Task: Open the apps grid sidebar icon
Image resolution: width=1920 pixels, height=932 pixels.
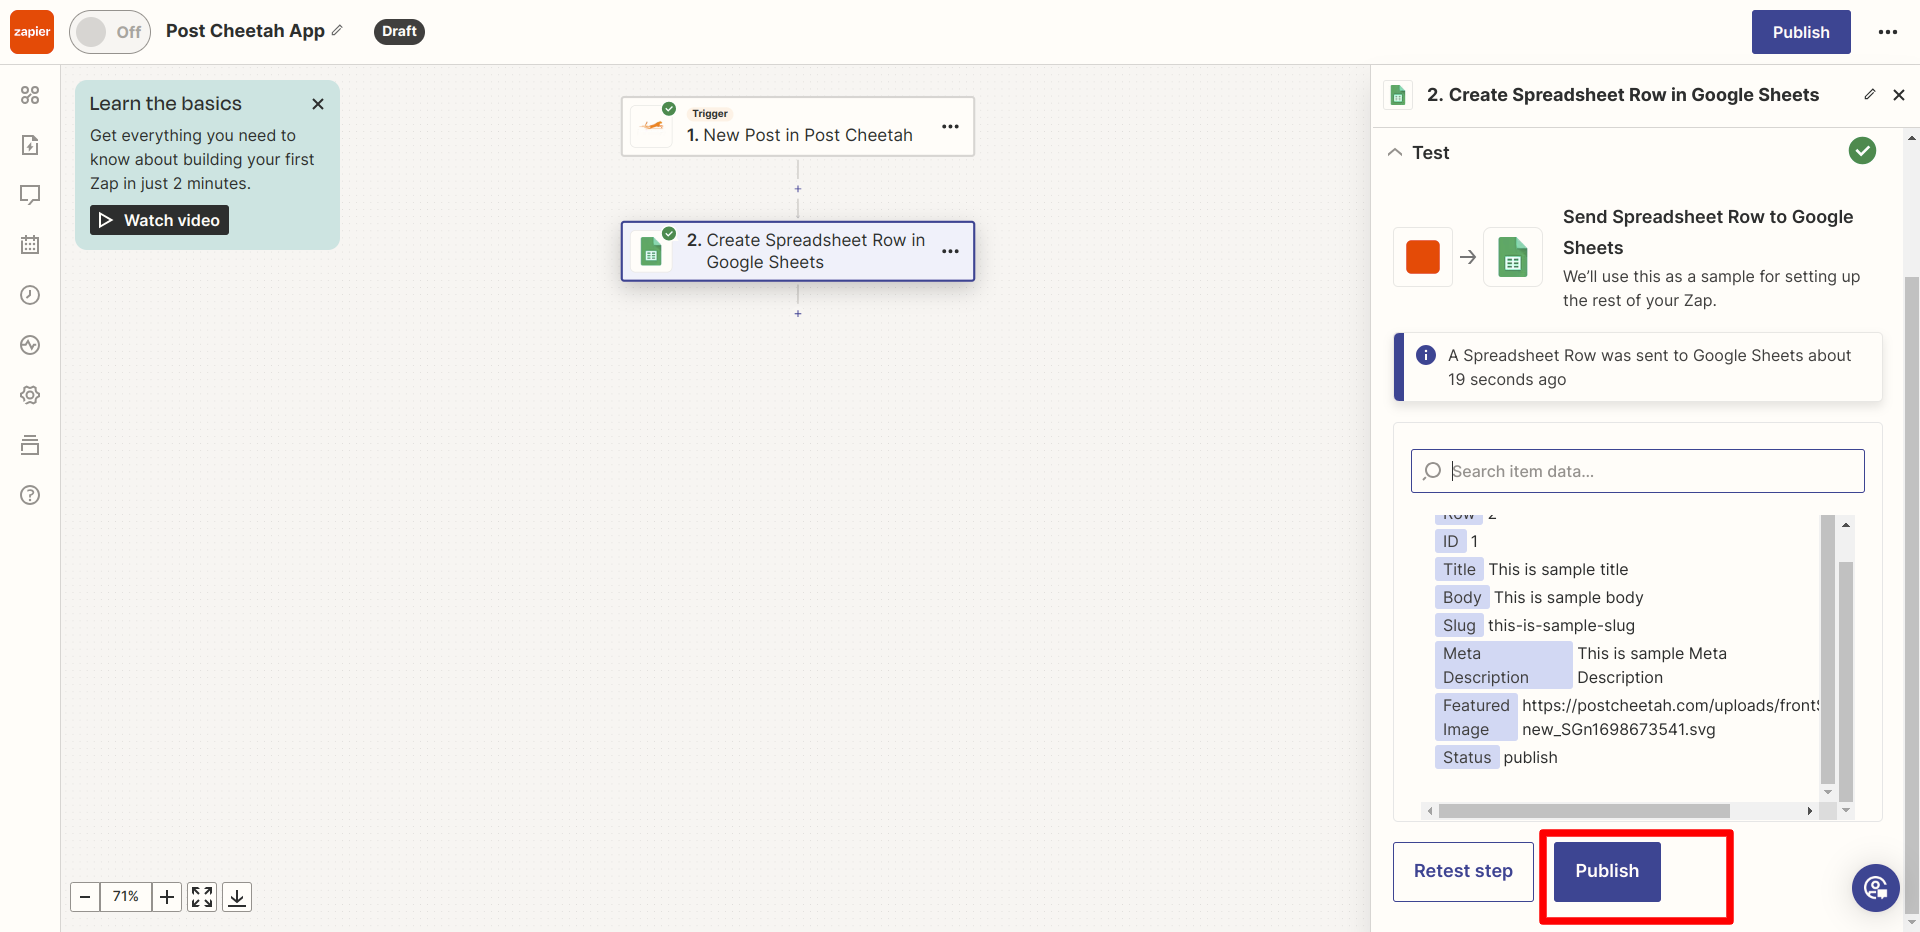Action: coord(30,95)
